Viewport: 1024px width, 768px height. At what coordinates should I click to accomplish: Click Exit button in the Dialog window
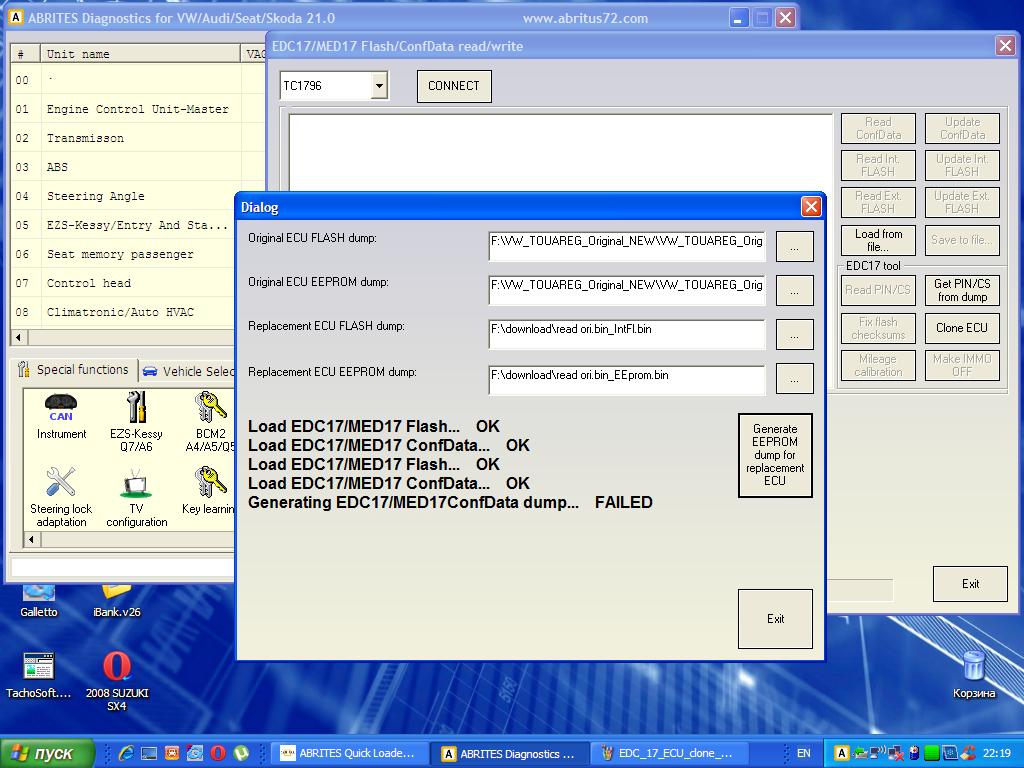point(775,618)
